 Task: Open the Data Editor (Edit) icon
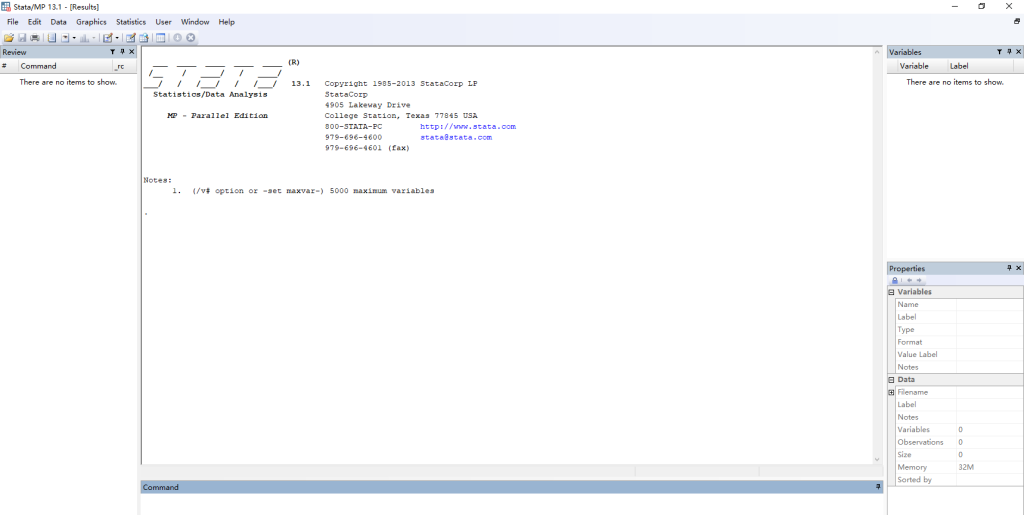pyautogui.click(x=130, y=38)
